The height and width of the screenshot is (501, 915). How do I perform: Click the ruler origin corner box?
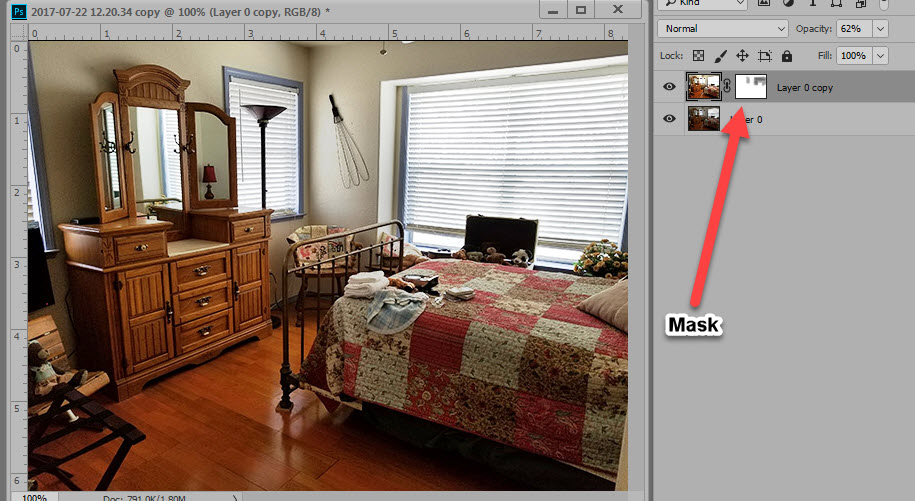[x=19, y=33]
